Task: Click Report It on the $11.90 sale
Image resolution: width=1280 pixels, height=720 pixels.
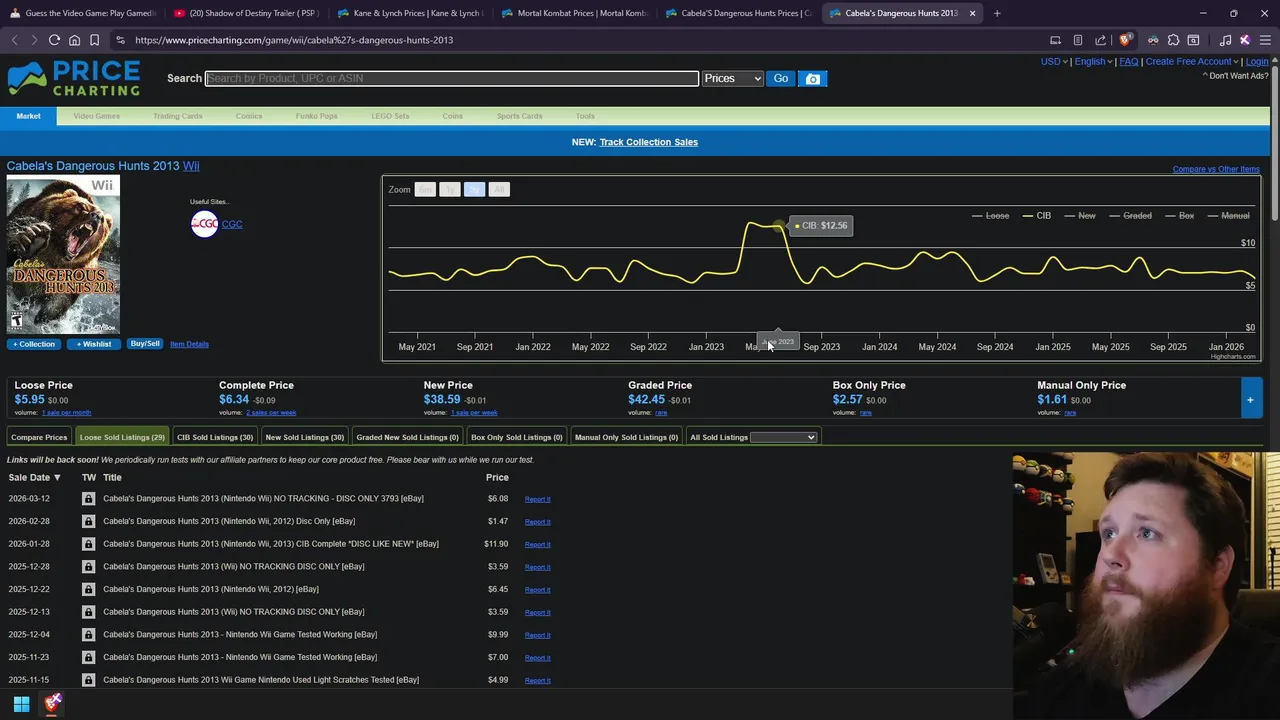Action: (x=538, y=544)
